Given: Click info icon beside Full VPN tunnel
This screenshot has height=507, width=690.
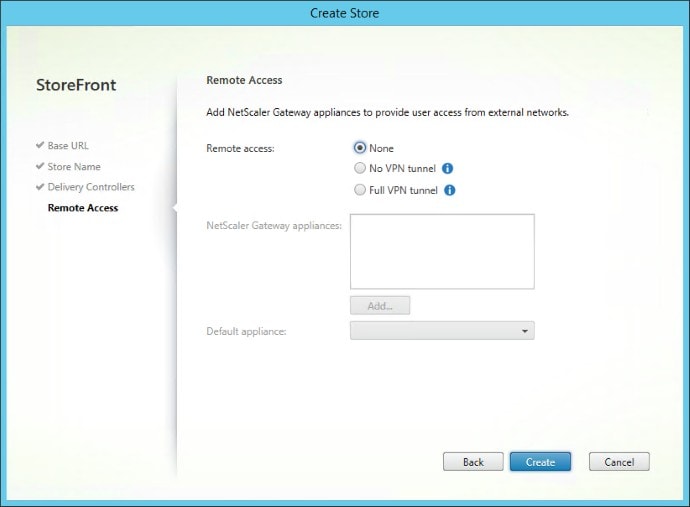Looking at the screenshot, I should pyautogui.click(x=450, y=190).
